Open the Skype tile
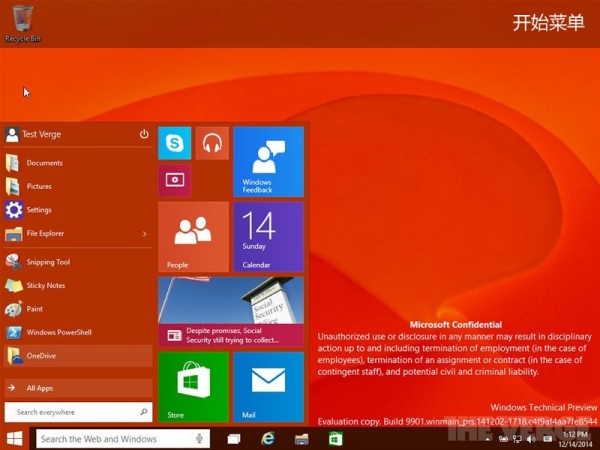 pos(174,144)
